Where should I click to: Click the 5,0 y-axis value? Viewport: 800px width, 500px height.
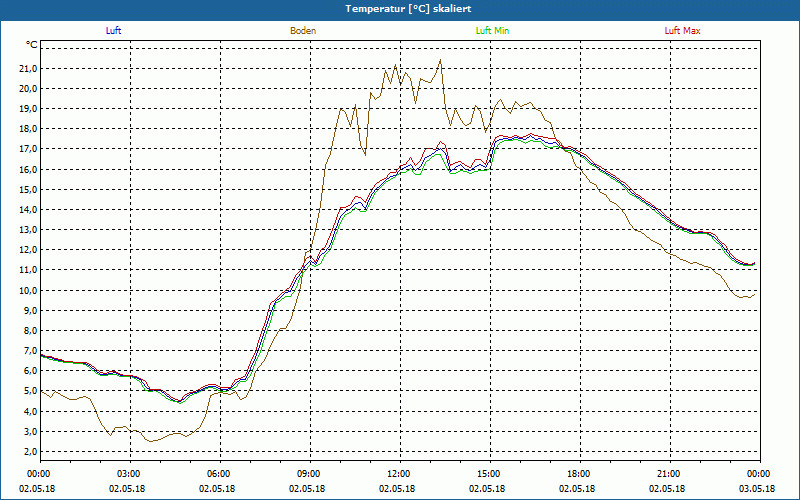pos(30,391)
